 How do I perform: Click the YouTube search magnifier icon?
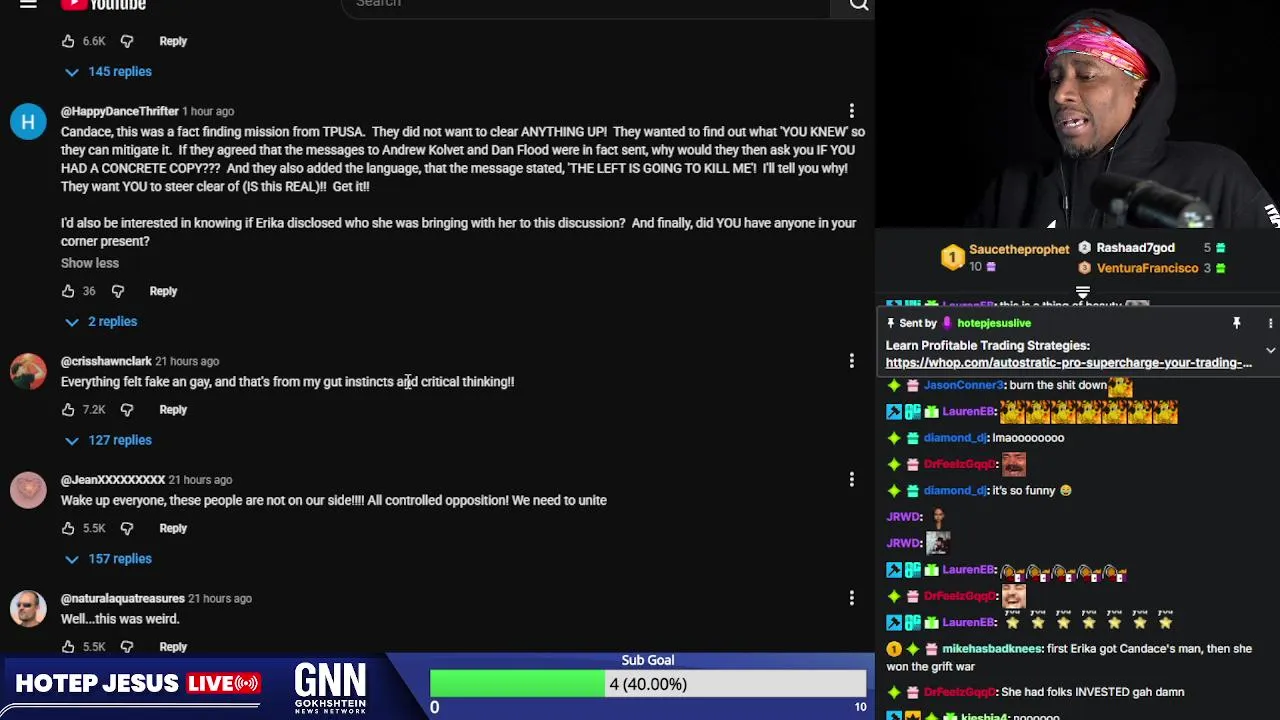coord(858,5)
